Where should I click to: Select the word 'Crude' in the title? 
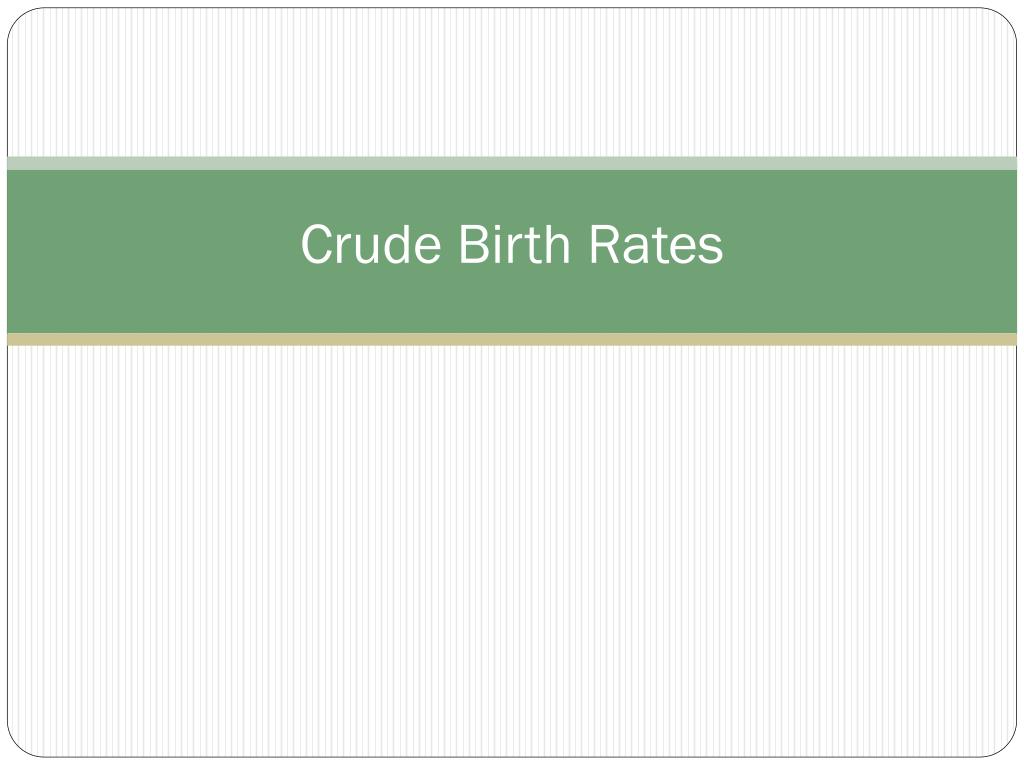pyautogui.click(x=371, y=244)
